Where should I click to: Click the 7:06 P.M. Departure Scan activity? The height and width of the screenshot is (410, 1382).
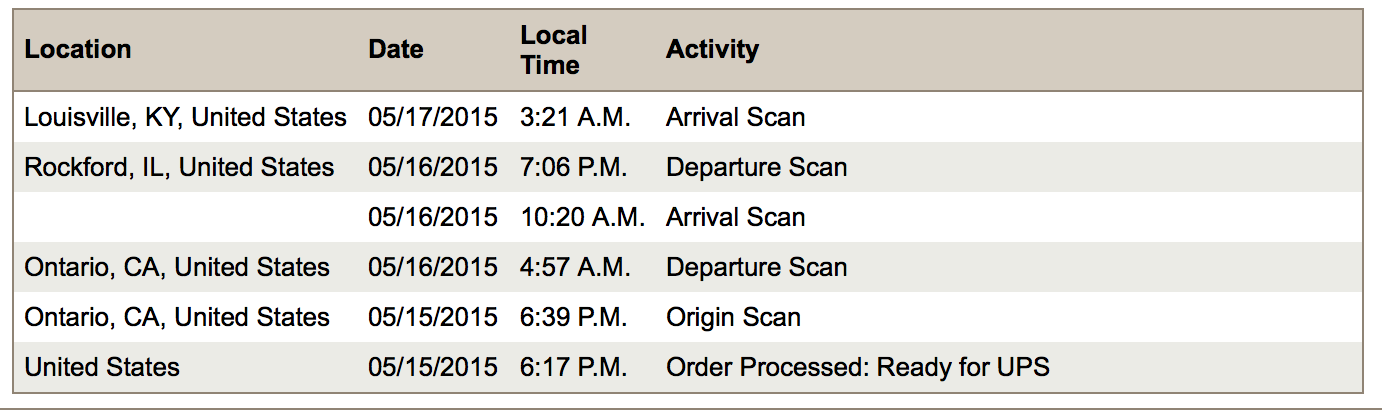[756, 167]
